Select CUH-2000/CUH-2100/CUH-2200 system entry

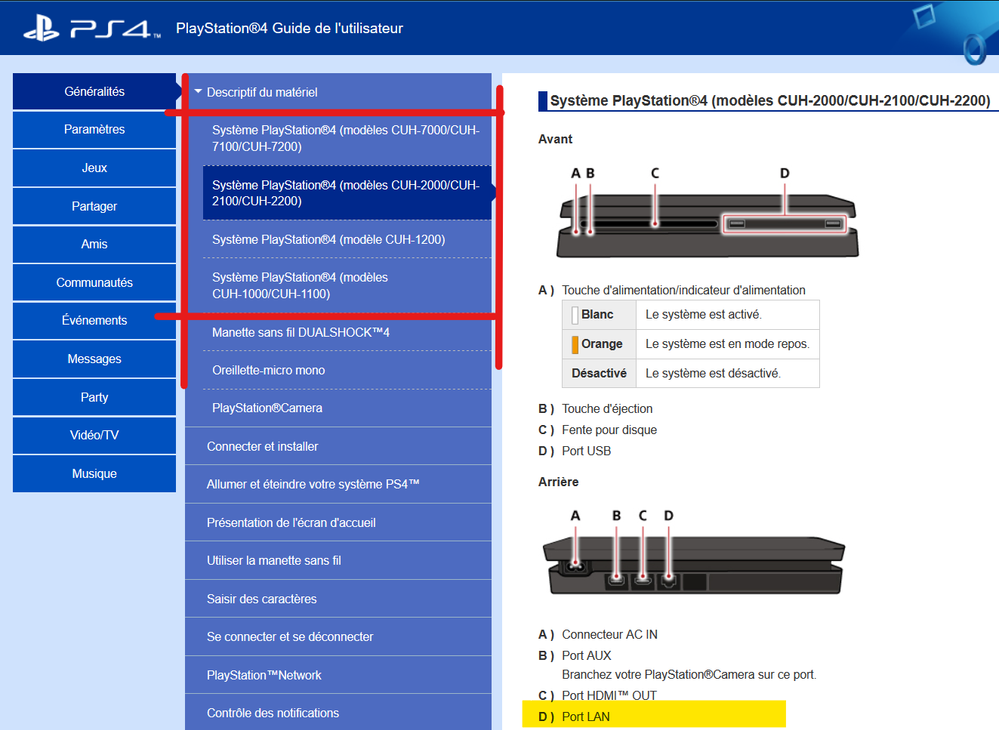tap(347, 193)
